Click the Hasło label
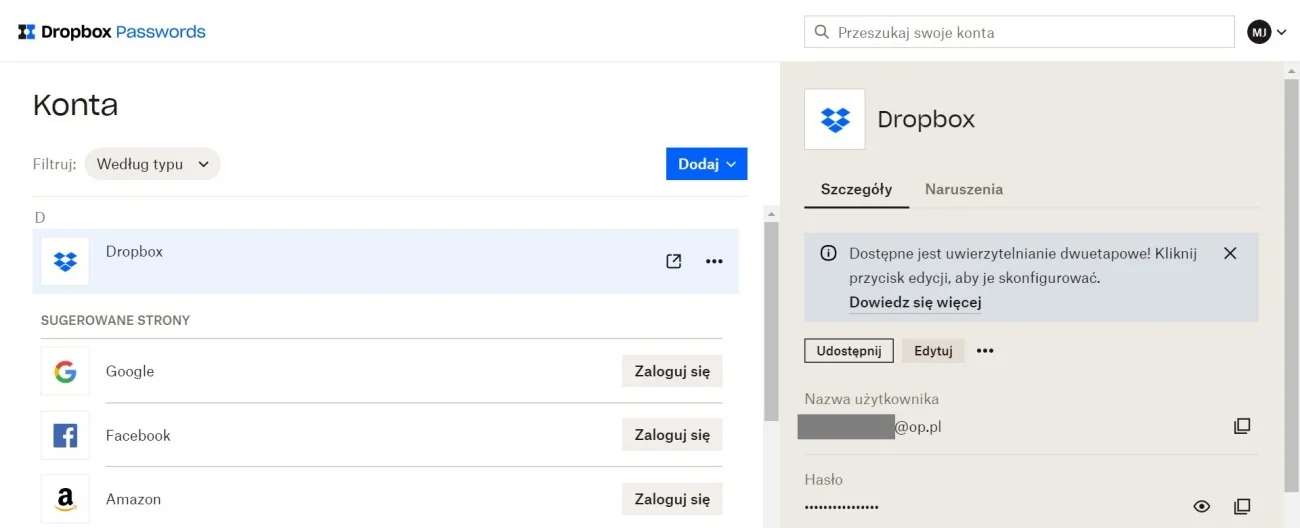Viewport: 1300px width, 528px height. (x=824, y=479)
